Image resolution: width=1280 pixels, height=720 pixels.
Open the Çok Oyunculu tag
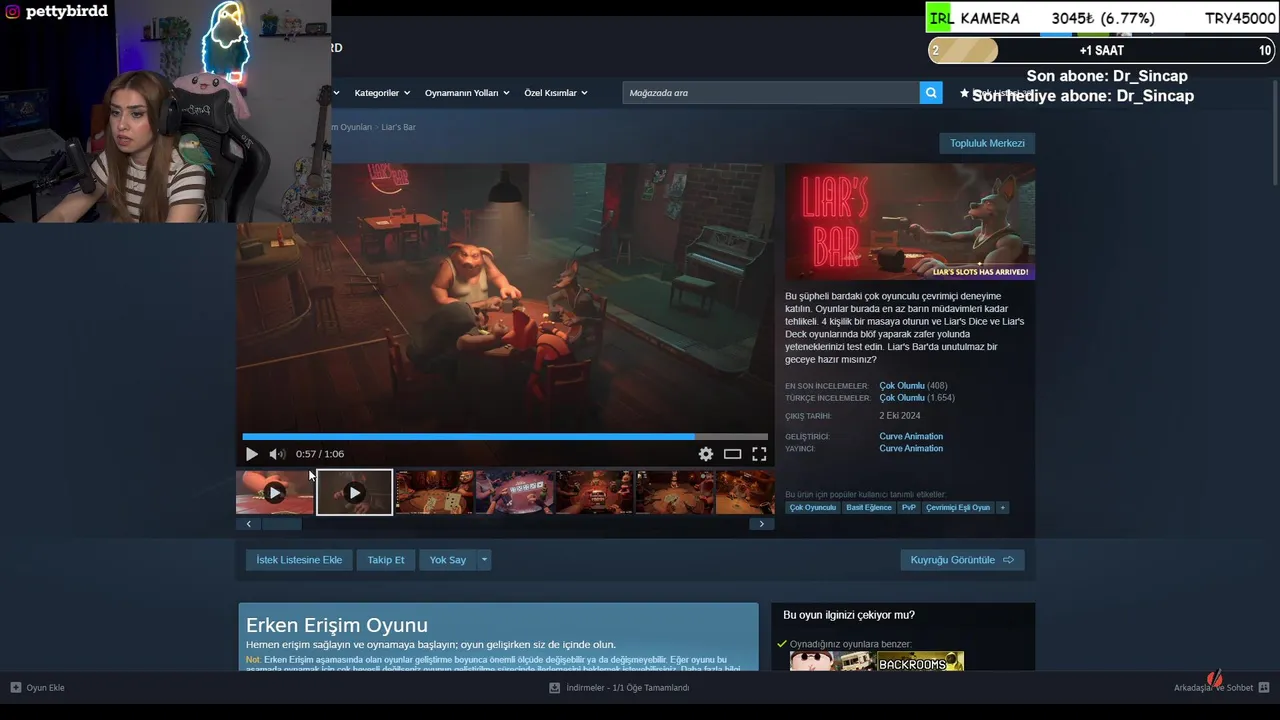click(812, 507)
